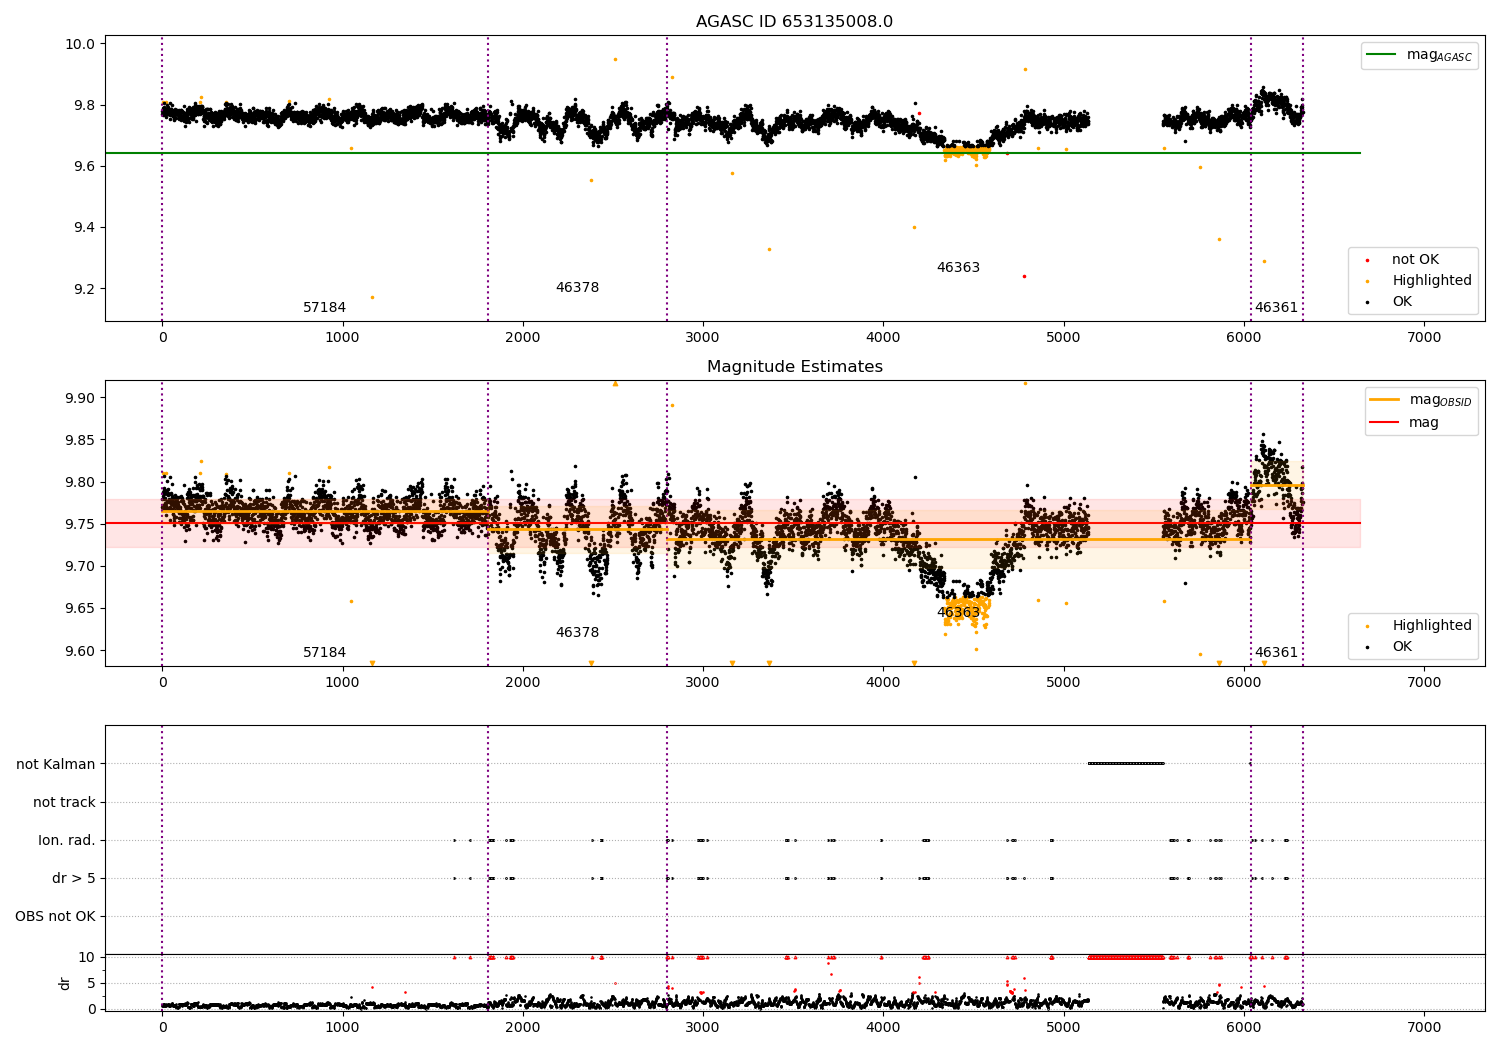This screenshot has height=1050, width=1500.
Task: Click the 3000 x-axis tick of top plot
Action: 703,338
